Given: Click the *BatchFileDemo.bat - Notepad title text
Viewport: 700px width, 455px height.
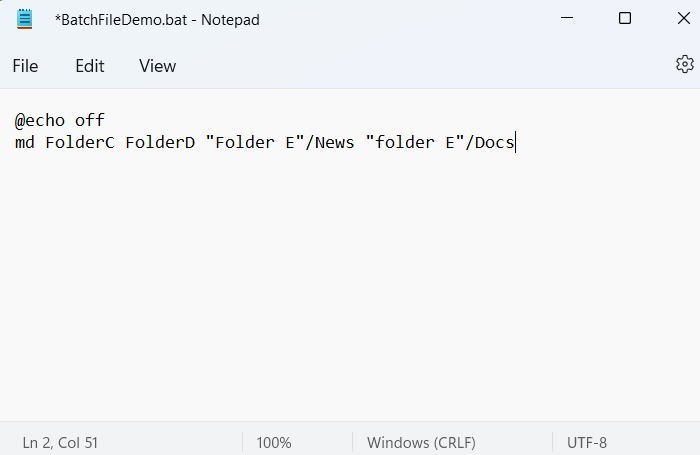Looking at the screenshot, I should pos(157,20).
